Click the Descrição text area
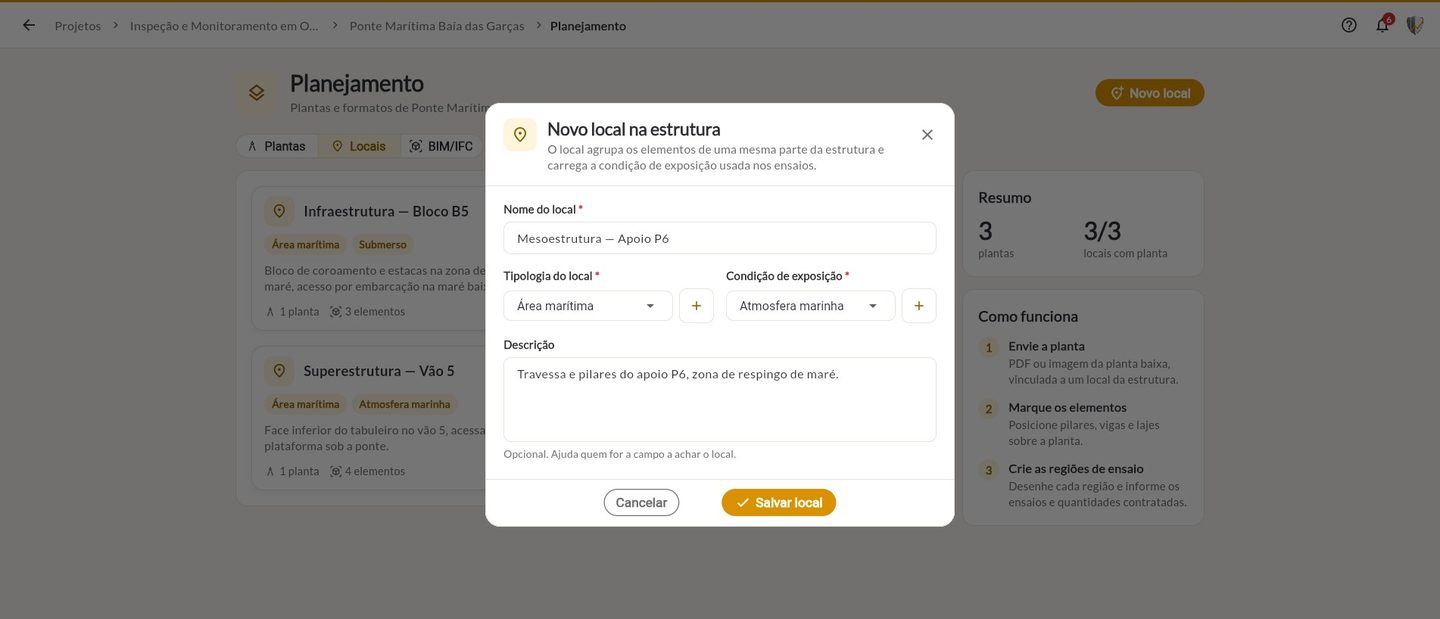The height and width of the screenshot is (619, 1440). coord(720,399)
